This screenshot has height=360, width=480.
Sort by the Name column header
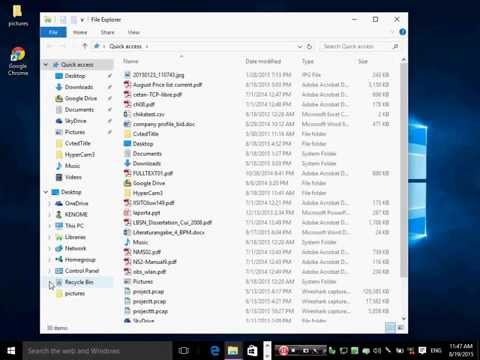(130, 61)
